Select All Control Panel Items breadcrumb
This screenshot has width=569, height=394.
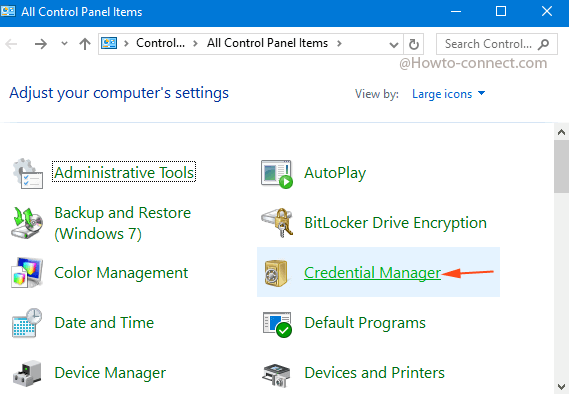[x=267, y=43]
